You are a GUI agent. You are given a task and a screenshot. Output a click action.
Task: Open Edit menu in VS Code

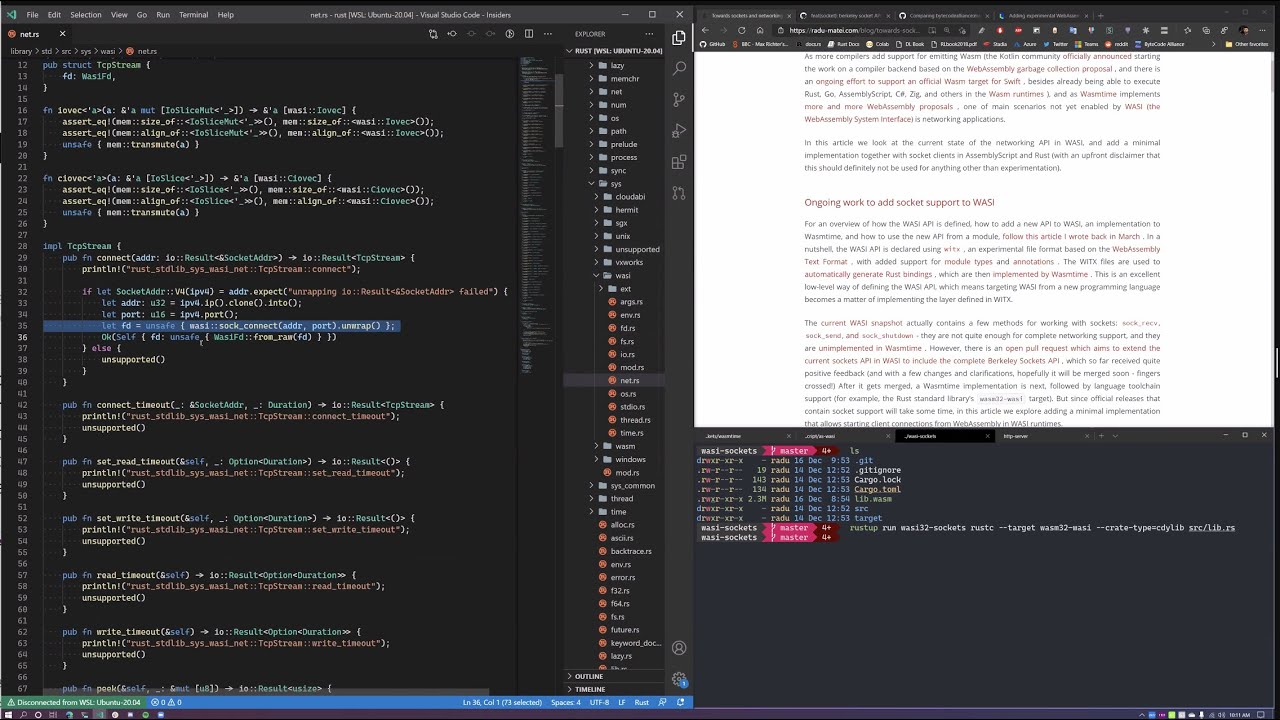(54, 15)
